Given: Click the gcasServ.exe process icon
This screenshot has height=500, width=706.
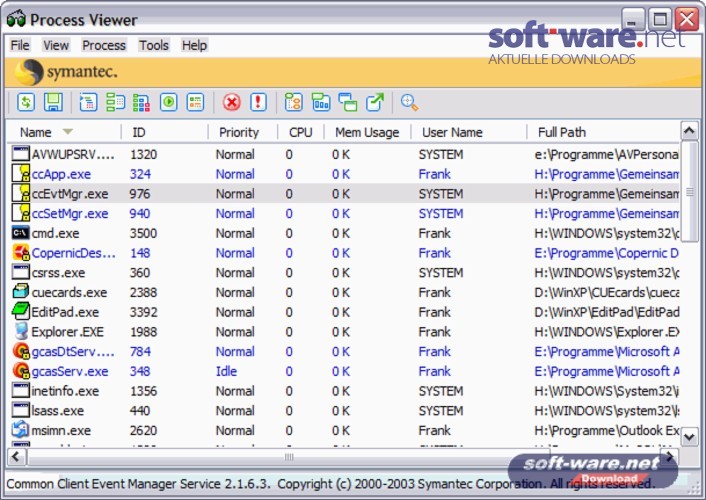Looking at the screenshot, I should (x=20, y=371).
